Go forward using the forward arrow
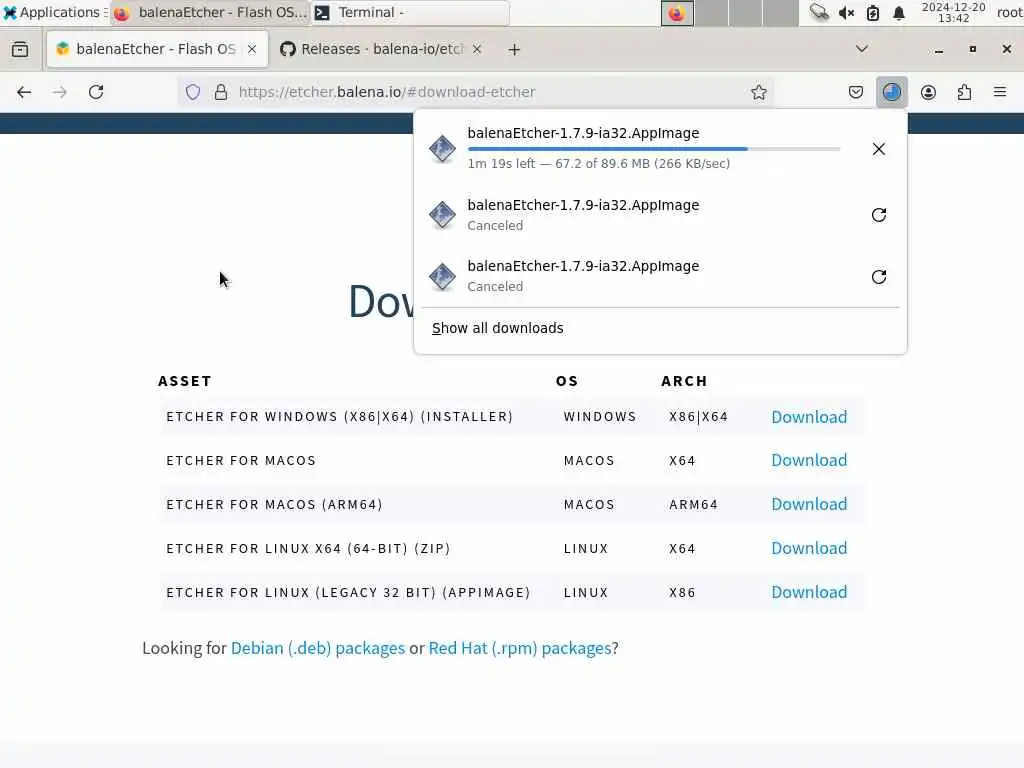This screenshot has height=768, width=1024. 59,92
